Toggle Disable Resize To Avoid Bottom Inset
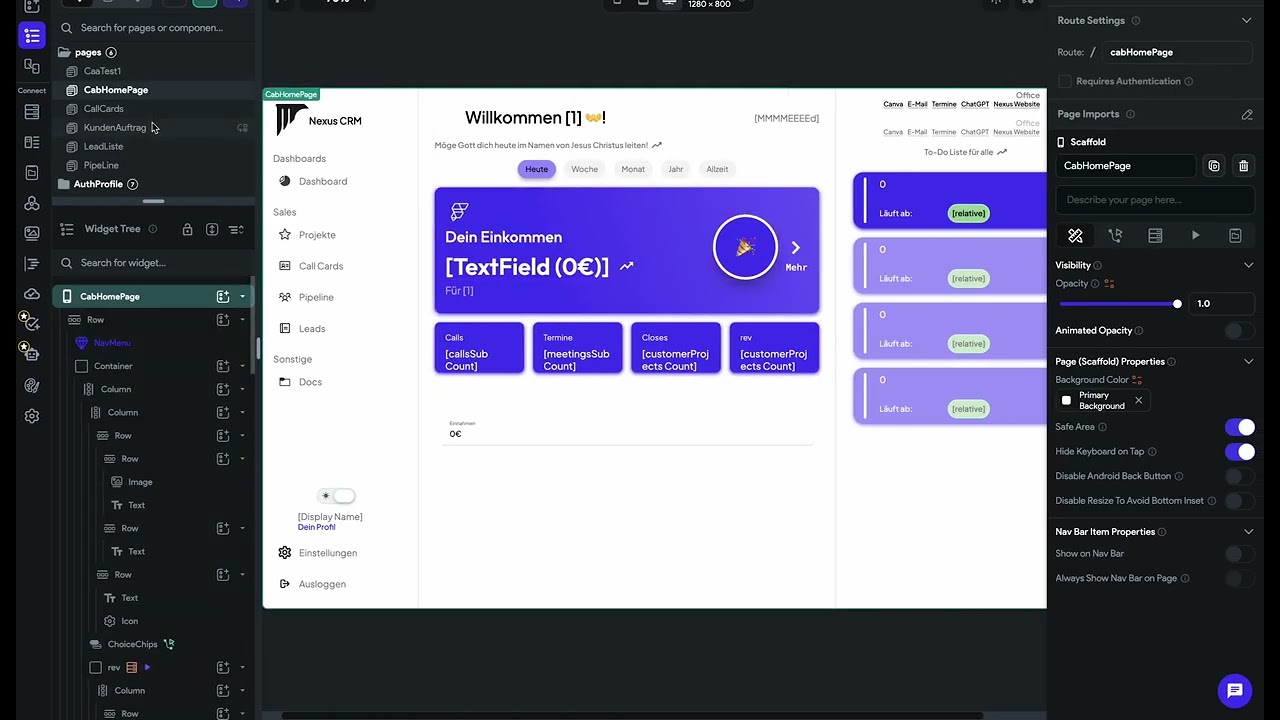Viewport: 1280px width, 720px height. coord(1239,501)
